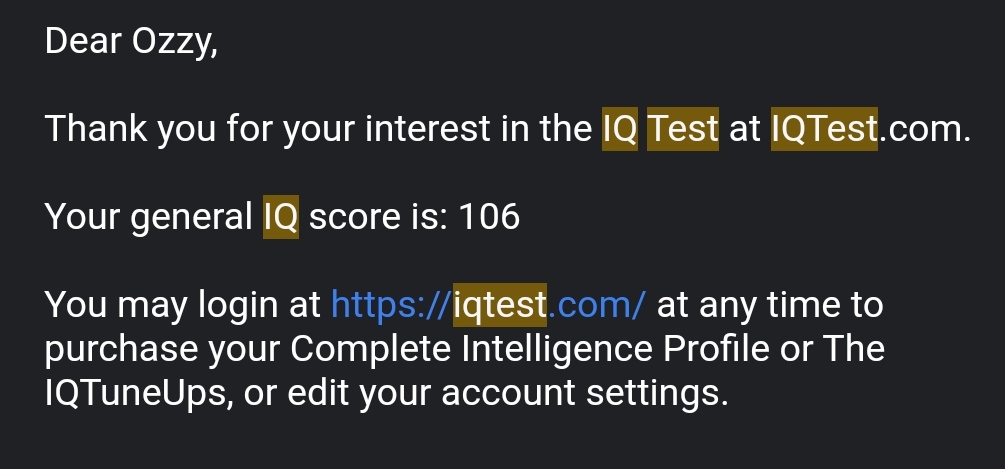Viewport: 1005px width, 469px height.
Task: Open the https://iqtest.com/ link
Action: (488, 305)
